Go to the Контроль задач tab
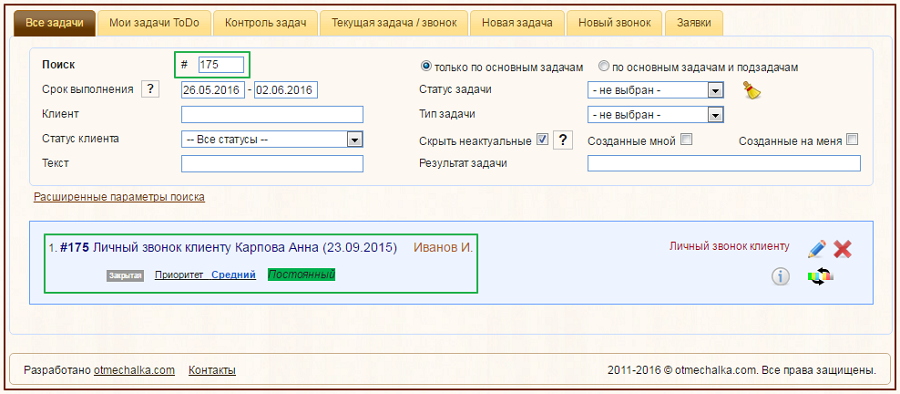 click(x=265, y=23)
